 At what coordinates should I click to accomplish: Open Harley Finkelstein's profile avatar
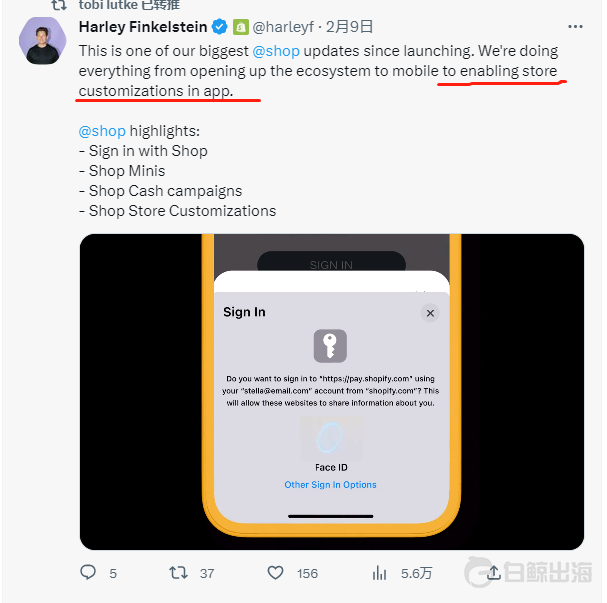tap(43, 41)
